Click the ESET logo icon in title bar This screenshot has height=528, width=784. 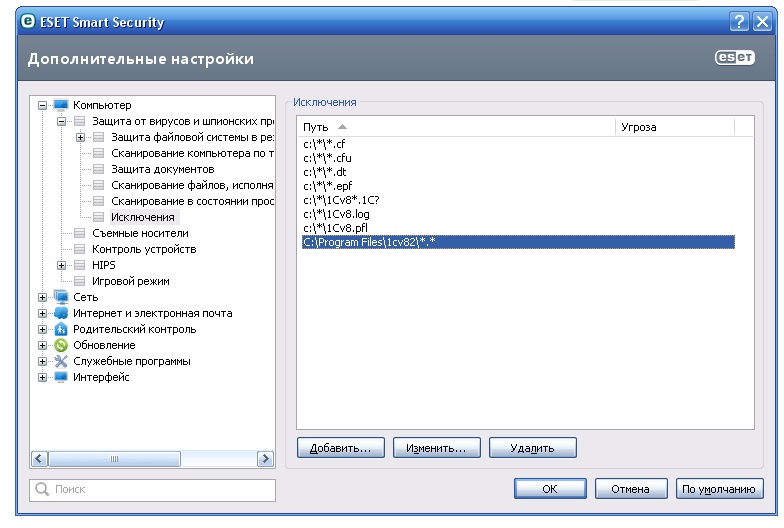[28, 22]
